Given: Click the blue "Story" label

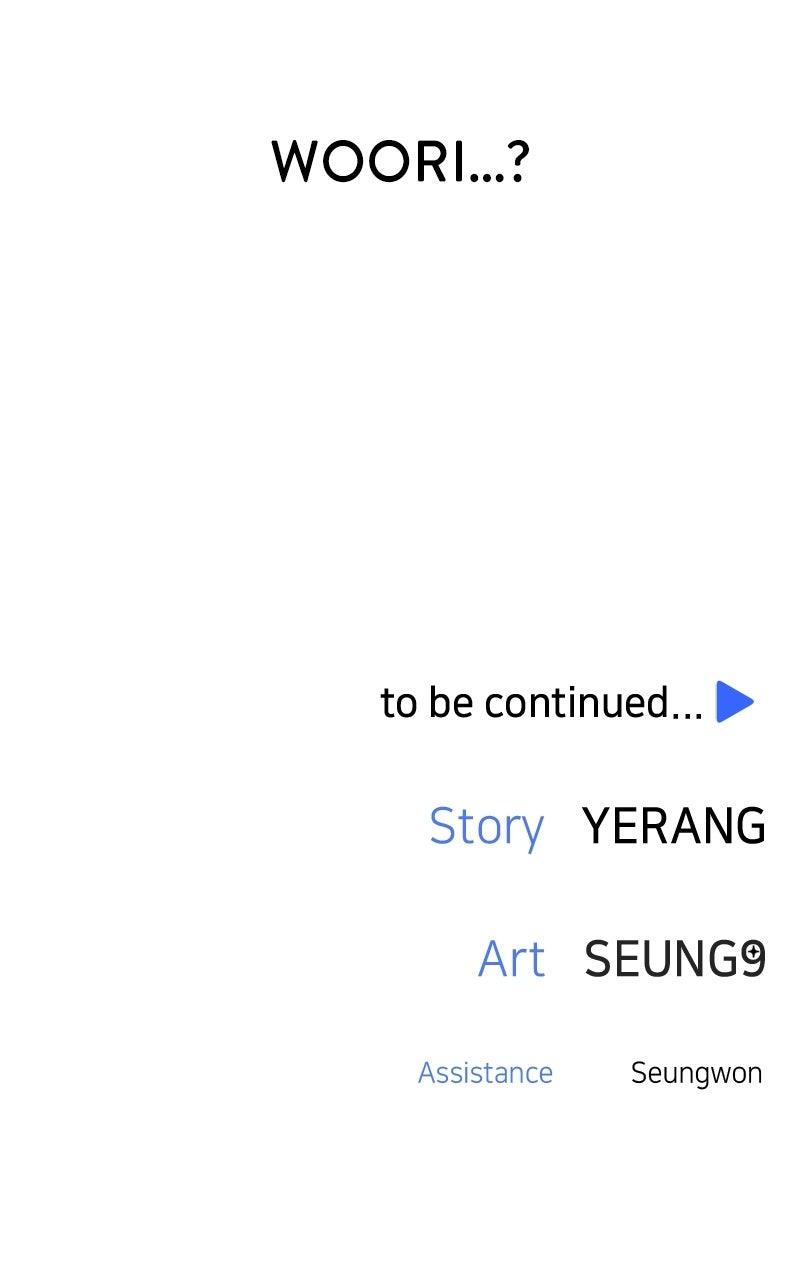Looking at the screenshot, I should pos(486,827).
